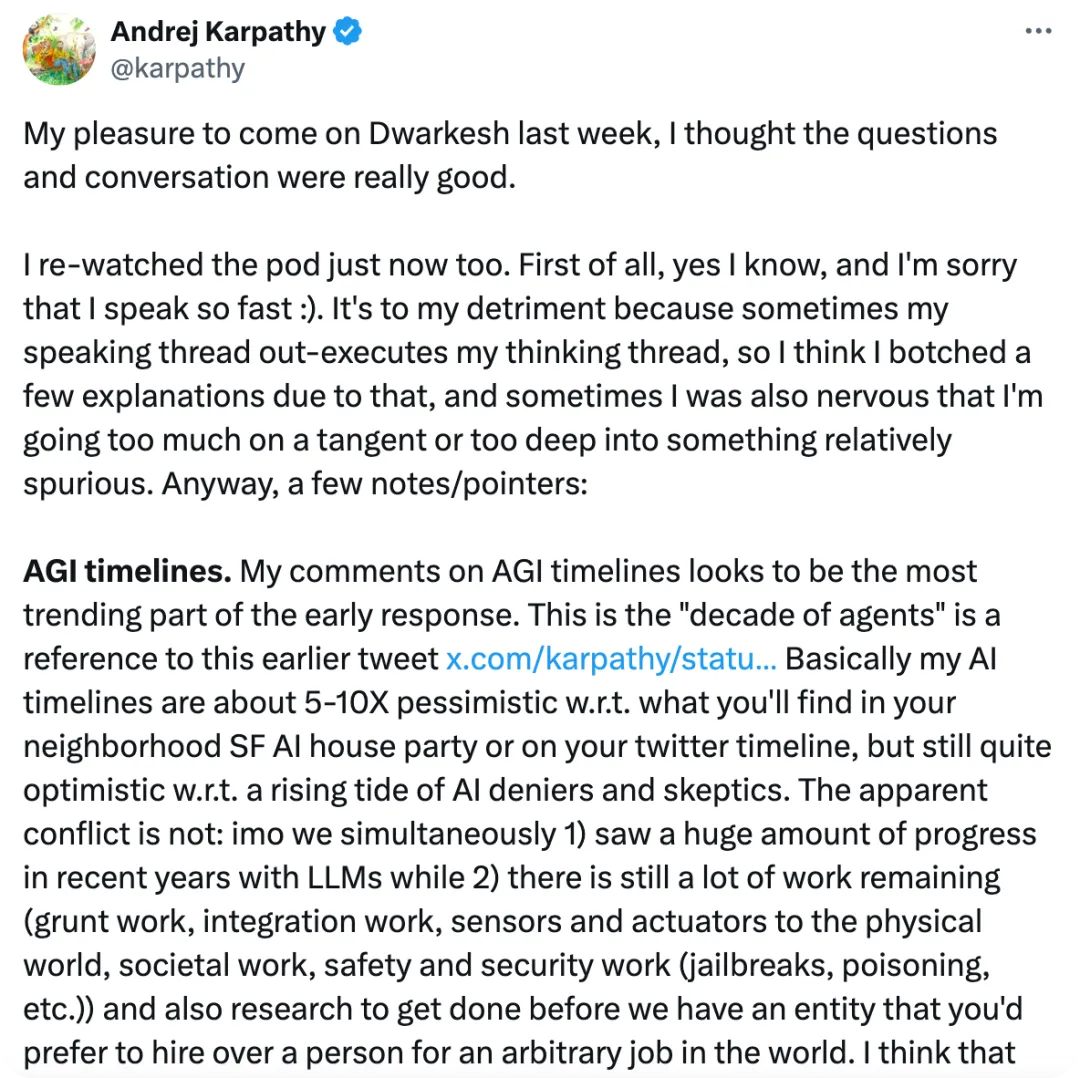Open Andrej Karpathy's profile avatar picture

[x=58, y=49]
